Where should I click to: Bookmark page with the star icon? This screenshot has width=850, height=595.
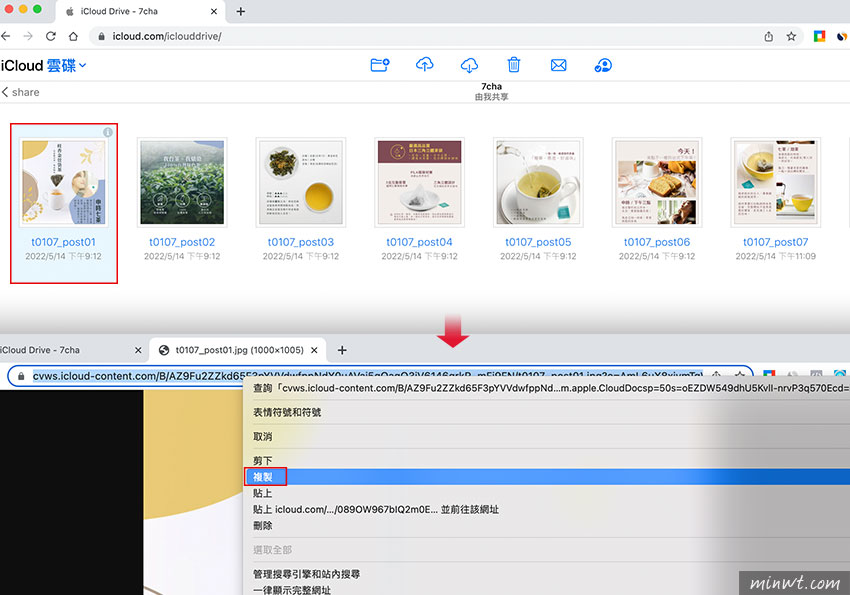pyautogui.click(x=791, y=36)
